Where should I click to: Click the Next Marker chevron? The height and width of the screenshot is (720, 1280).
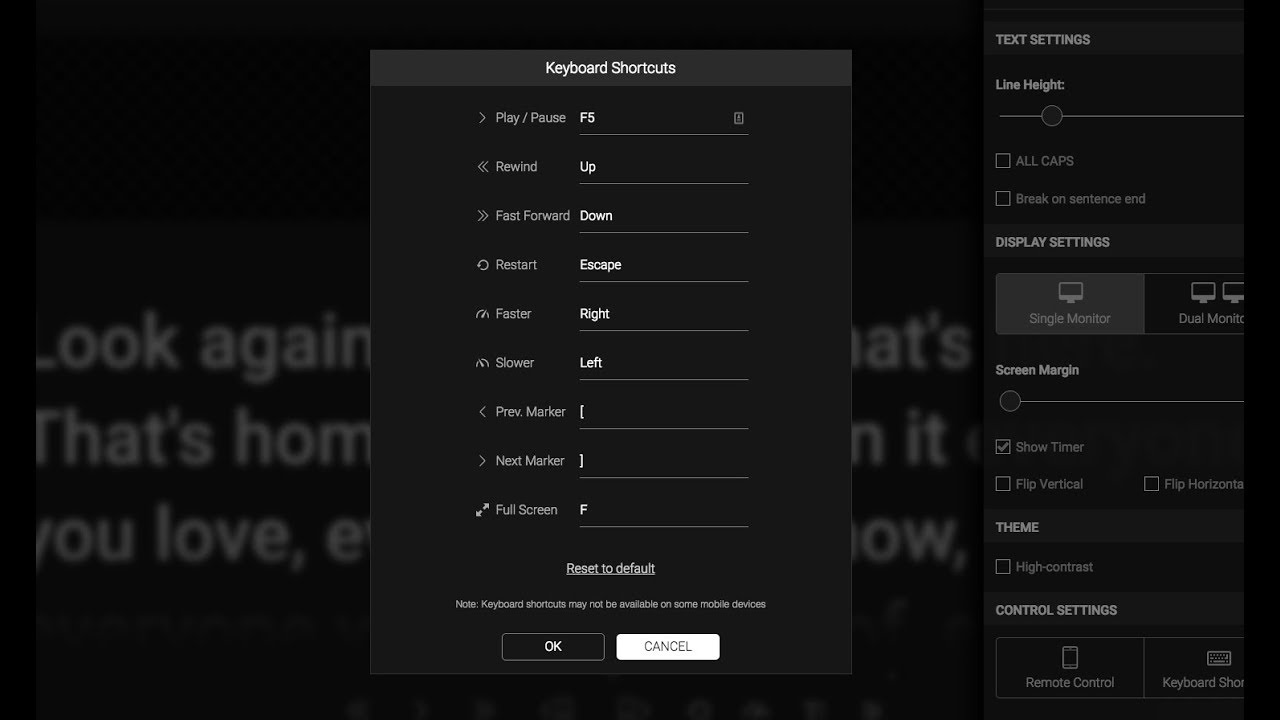point(481,460)
